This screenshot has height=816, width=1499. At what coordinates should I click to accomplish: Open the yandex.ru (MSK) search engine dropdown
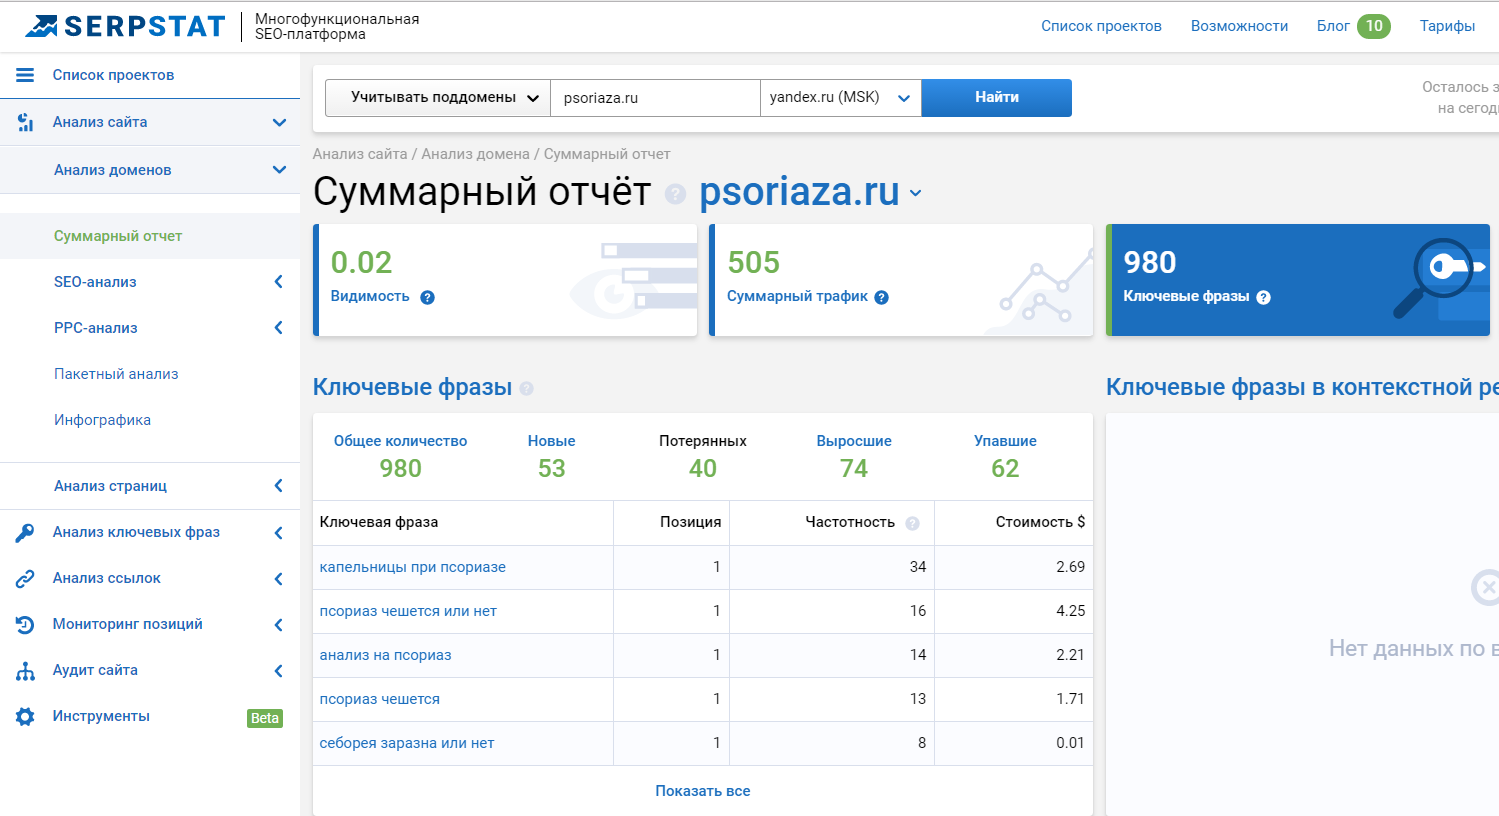pyautogui.click(x=839, y=97)
